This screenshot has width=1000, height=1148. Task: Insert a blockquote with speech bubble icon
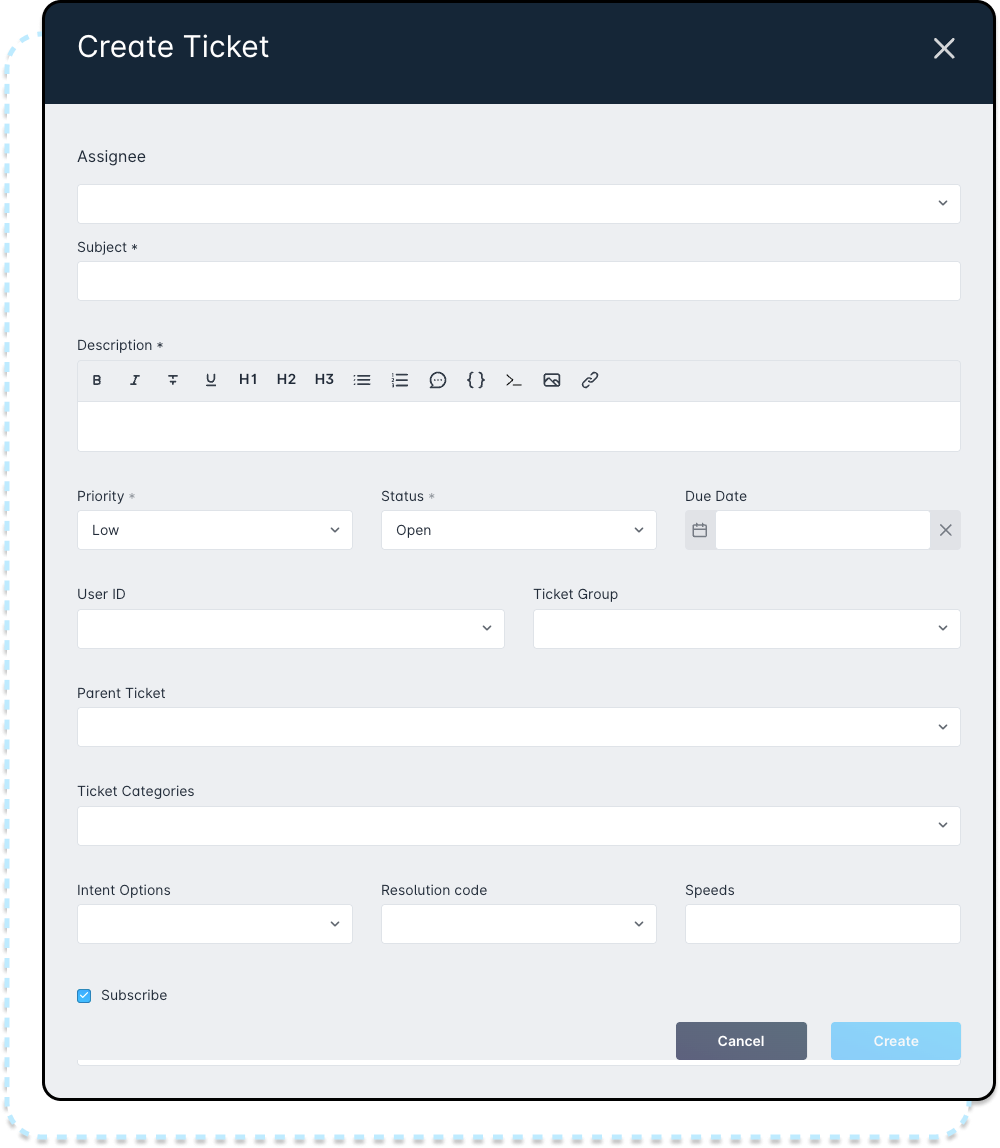tap(438, 380)
